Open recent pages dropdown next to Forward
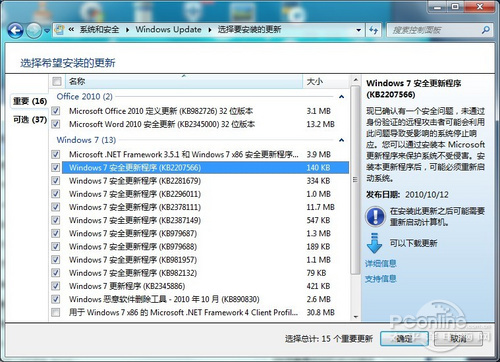This screenshot has height=362, width=500. [x=47, y=31]
